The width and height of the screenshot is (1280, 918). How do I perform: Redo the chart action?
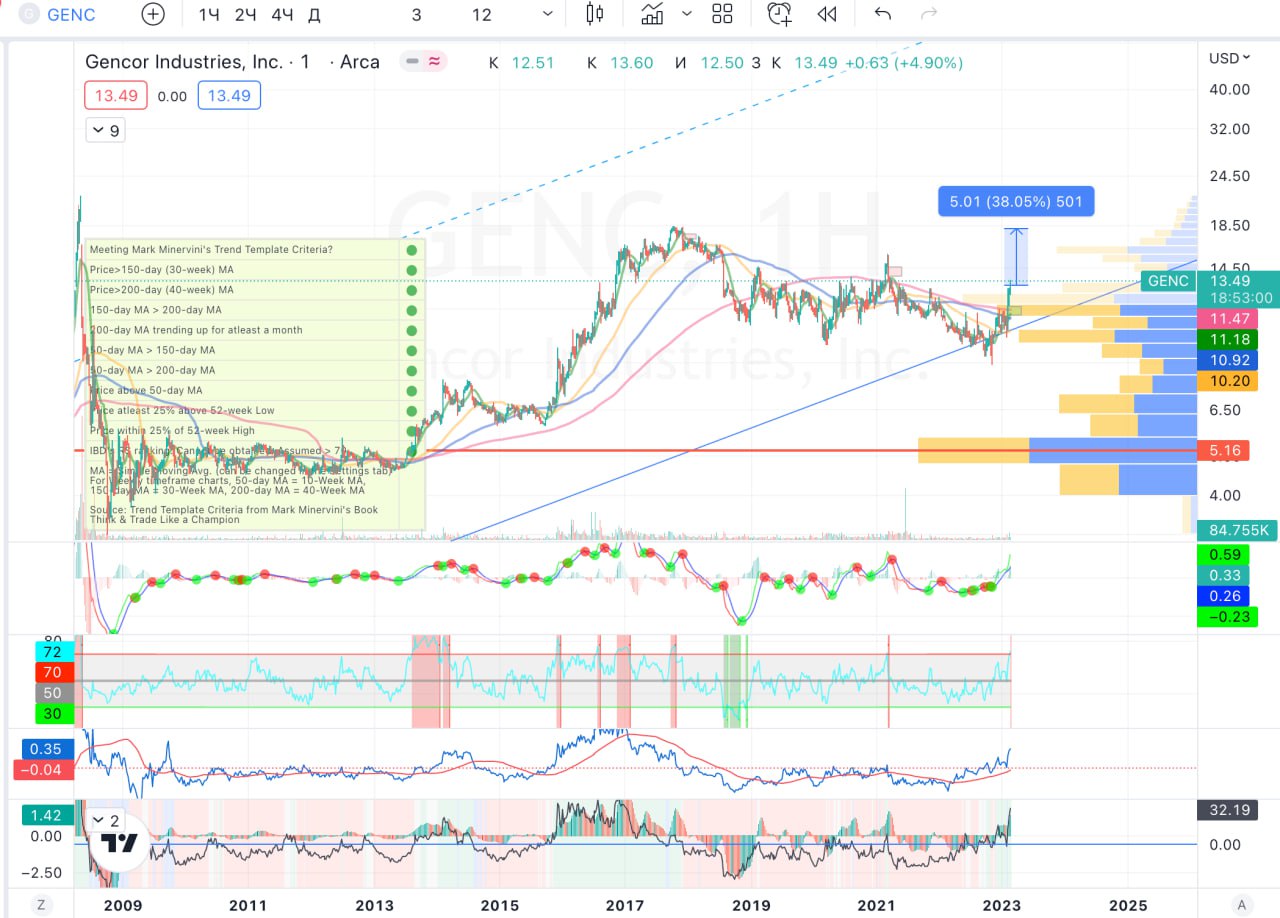pos(929,14)
